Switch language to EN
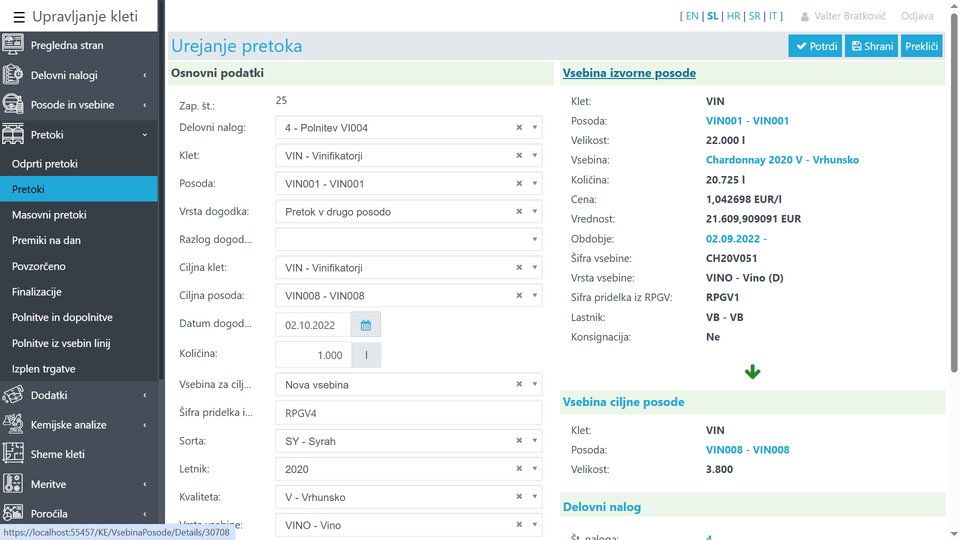This screenshot has height=540, width=960. click(691, 16)
